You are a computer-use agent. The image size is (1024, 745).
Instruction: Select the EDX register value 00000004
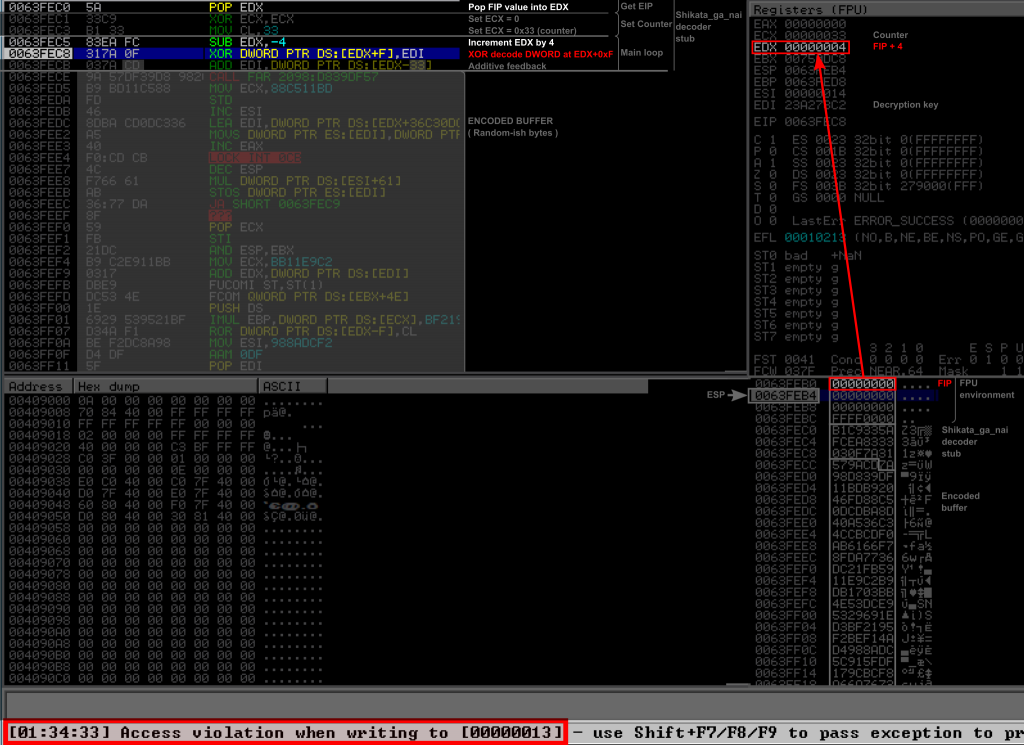[815, 47]
